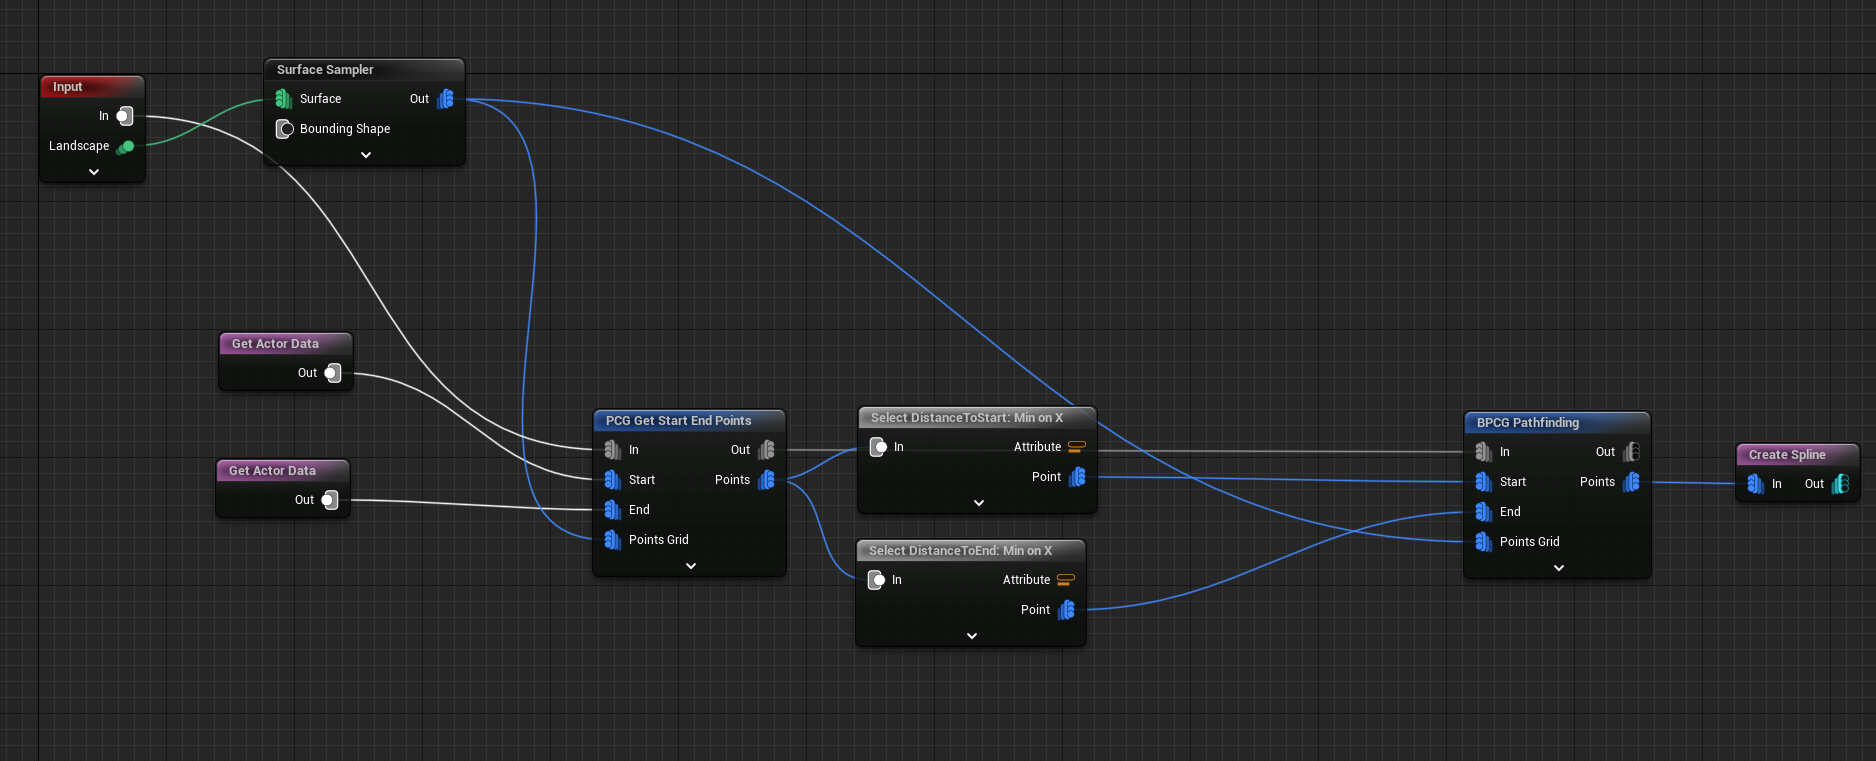The height and width of the screenshot is (761, 1876).
Task: Click the Point pin on Select DistanceToStart node
Action: pos(1077,477)
